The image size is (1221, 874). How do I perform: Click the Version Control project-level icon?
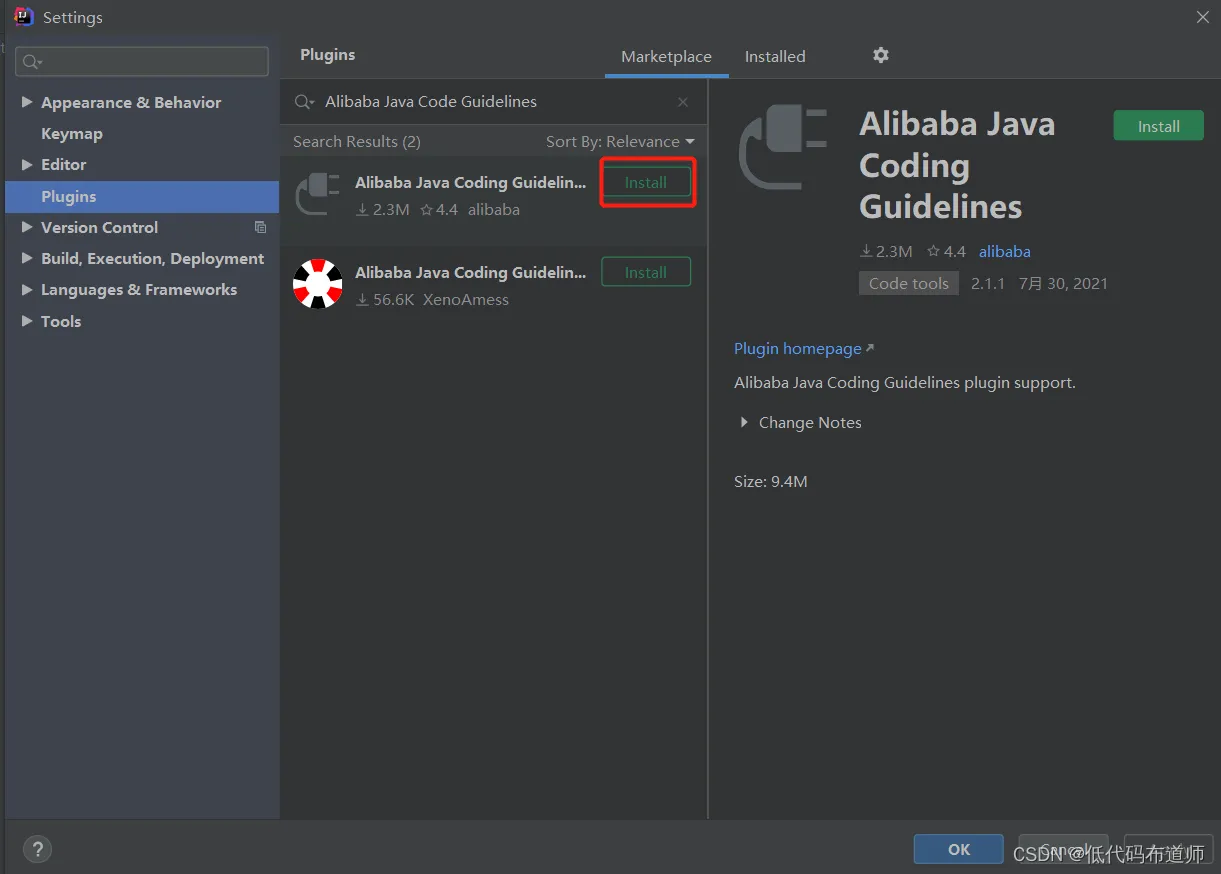[260, 227]
